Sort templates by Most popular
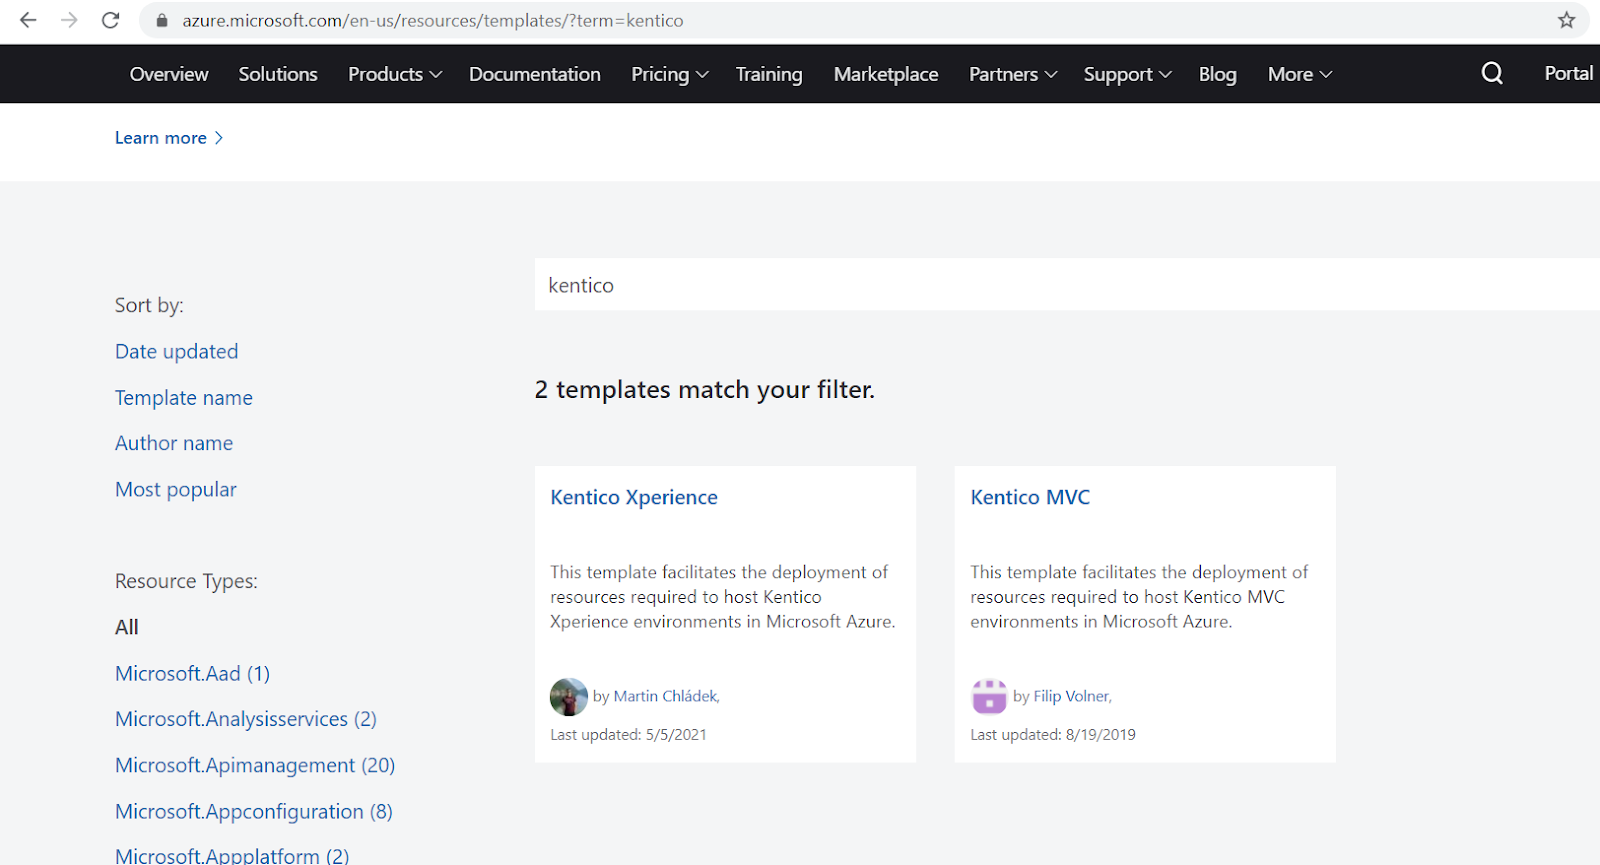Screen dimensions: 1600x865 (176, 489)
